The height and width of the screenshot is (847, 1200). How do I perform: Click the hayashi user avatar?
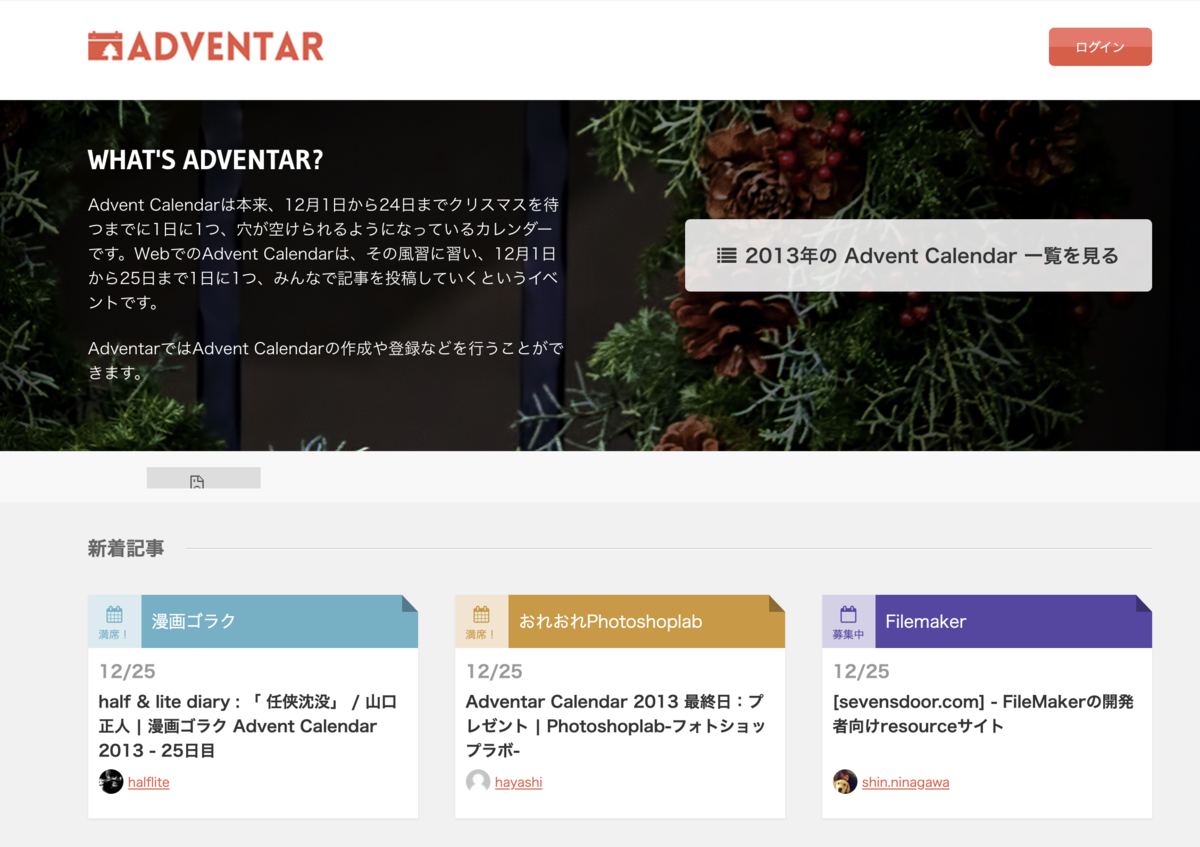[x=478, y=781]
